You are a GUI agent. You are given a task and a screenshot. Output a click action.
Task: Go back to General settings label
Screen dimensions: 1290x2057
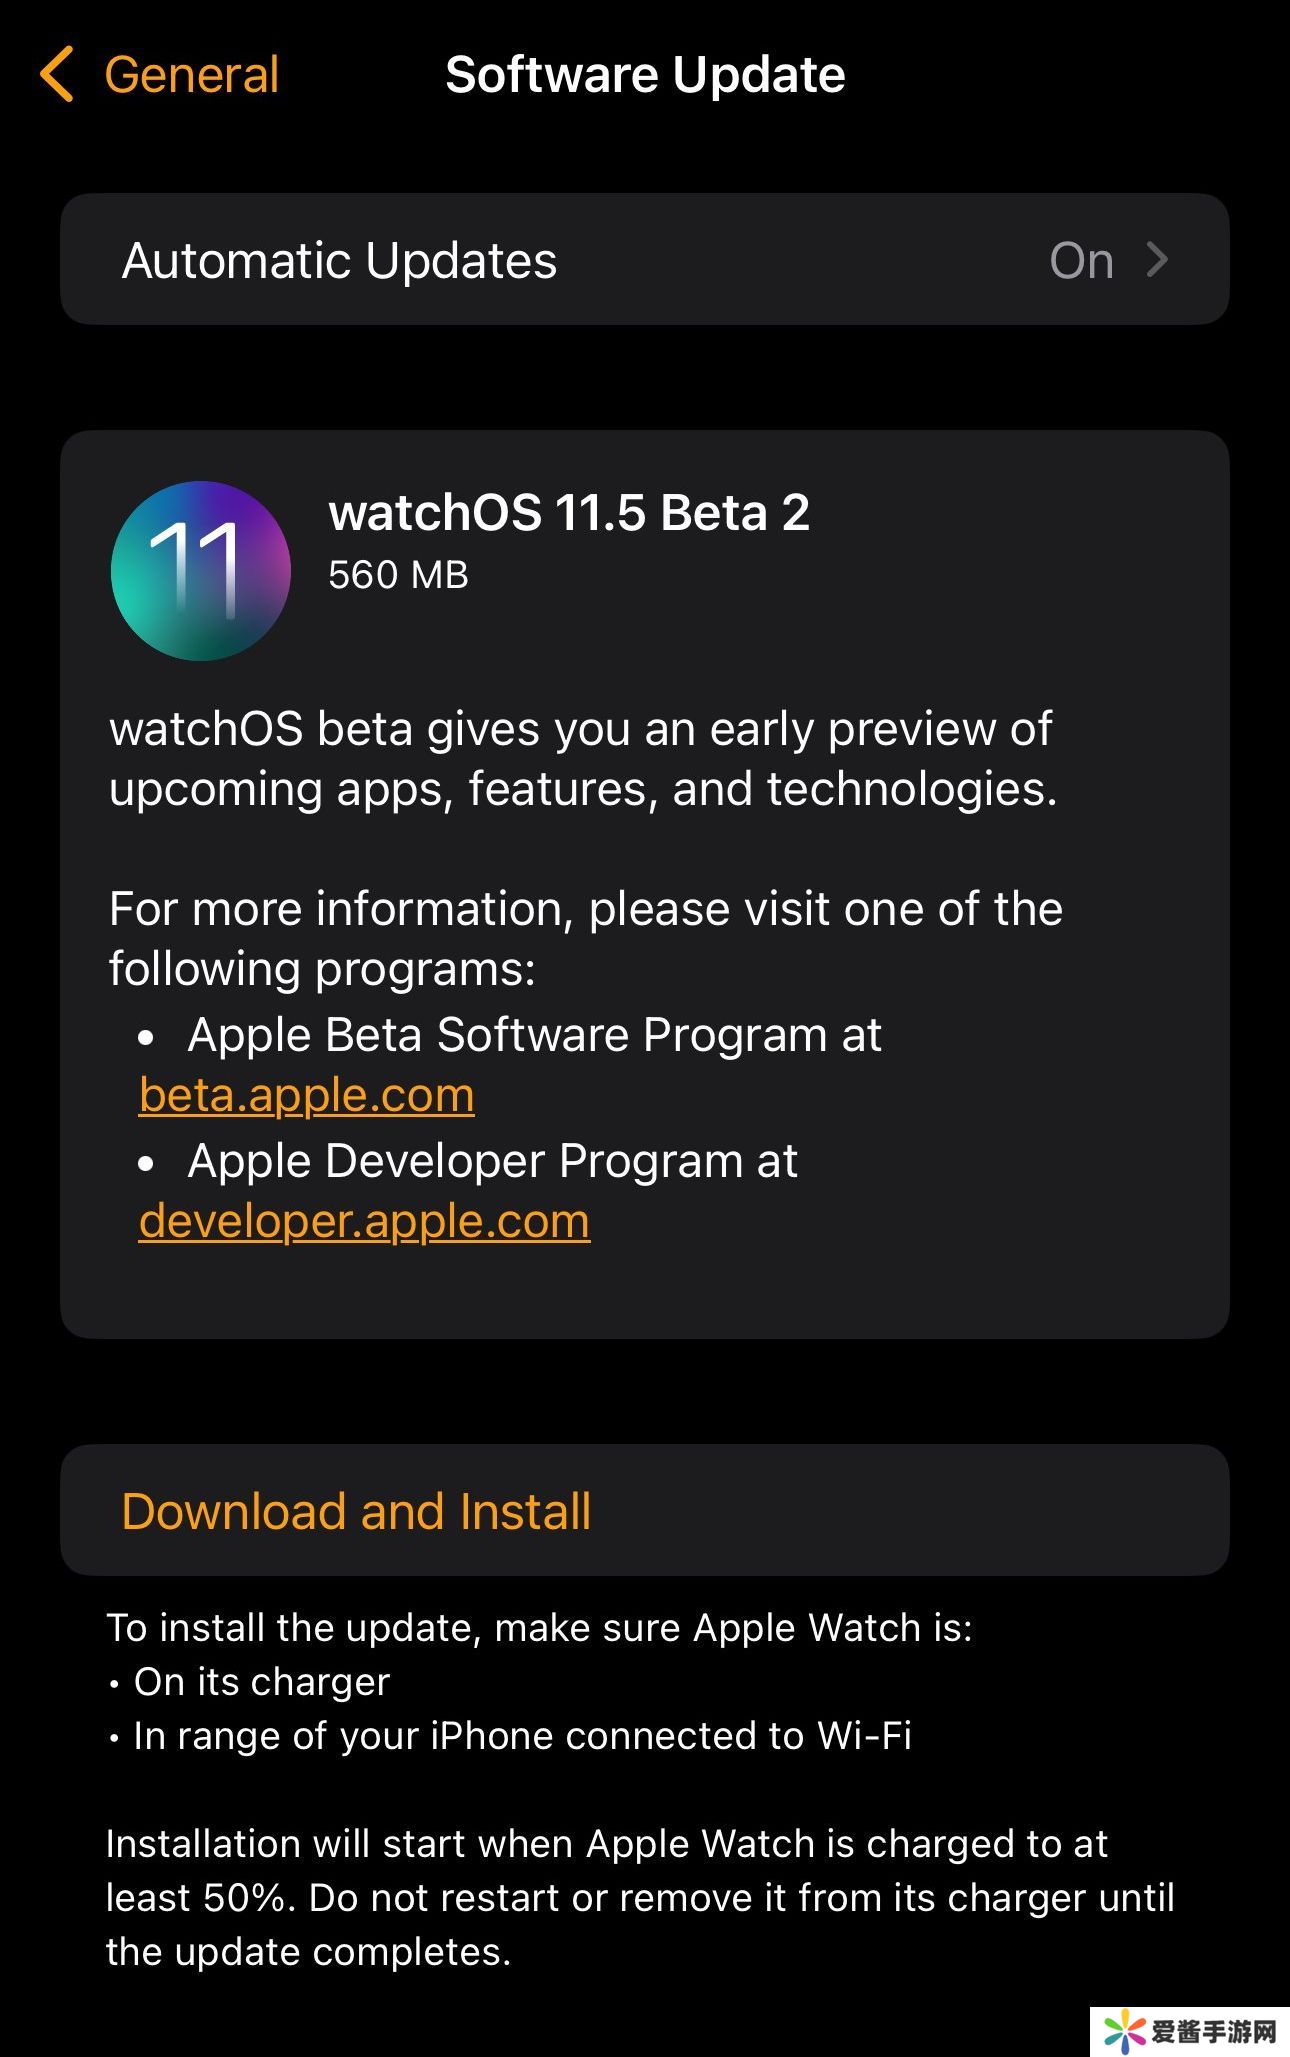191,75
